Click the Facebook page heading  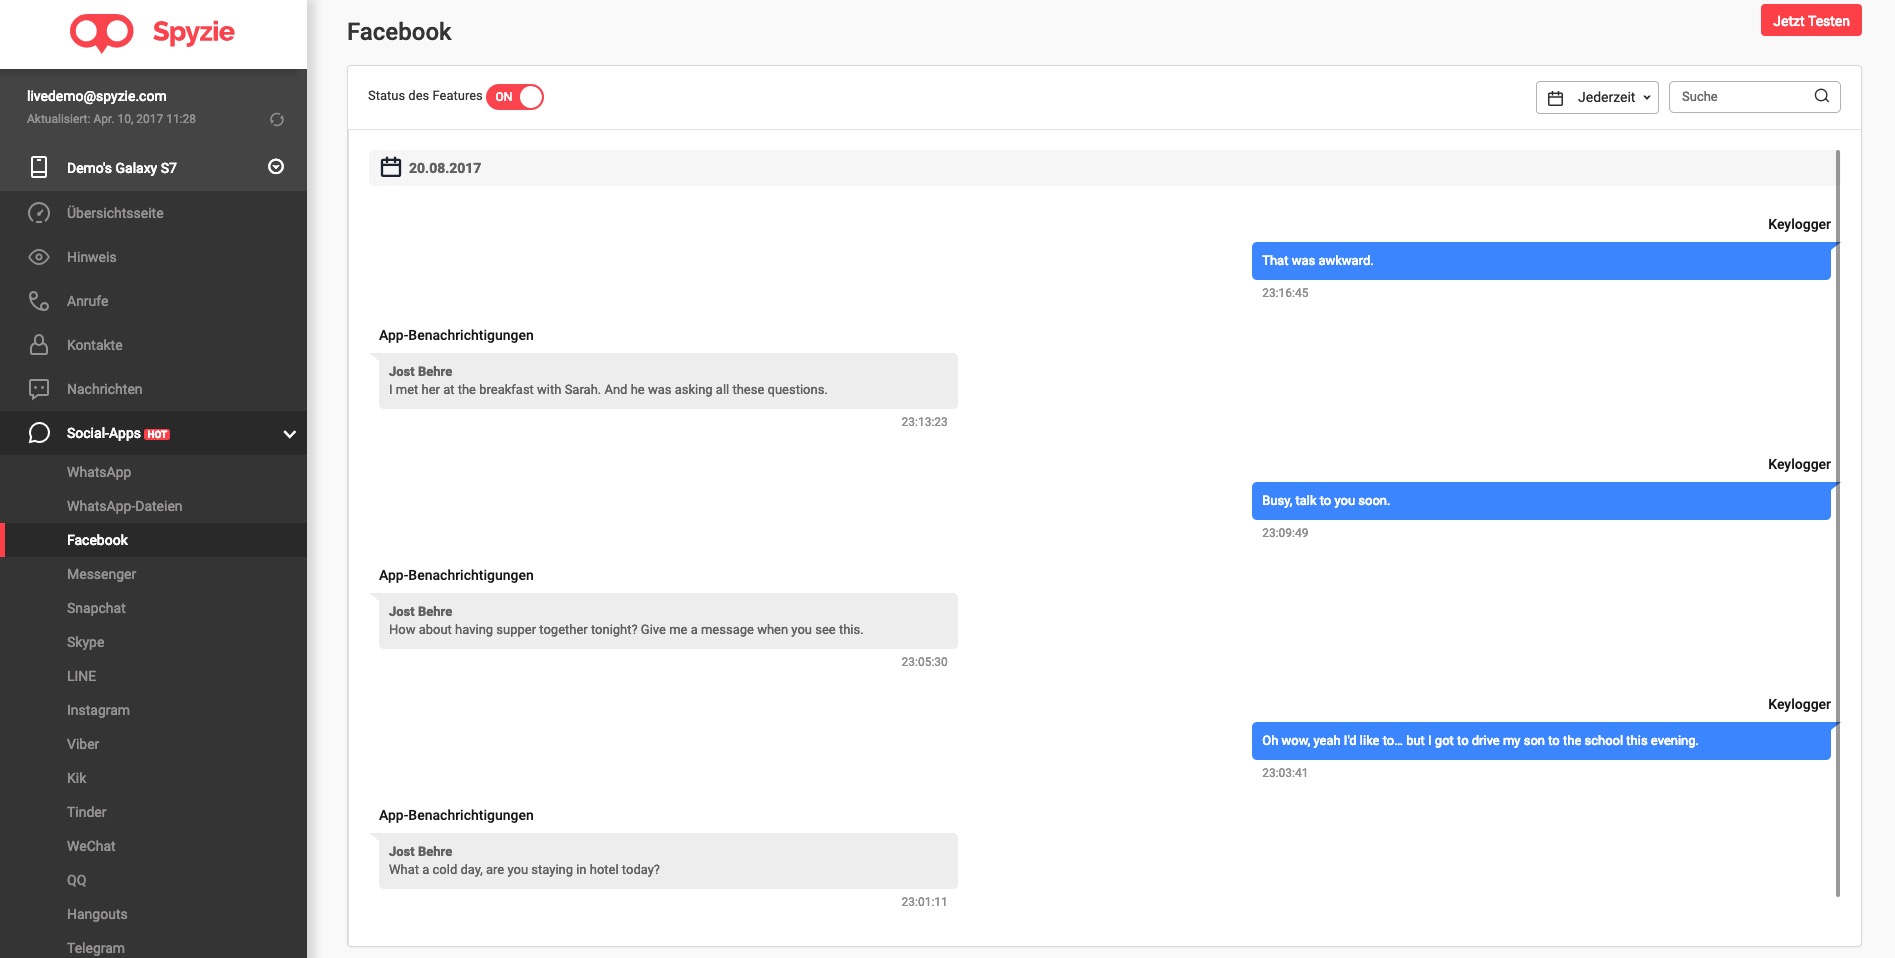click(x=399, y=32)
